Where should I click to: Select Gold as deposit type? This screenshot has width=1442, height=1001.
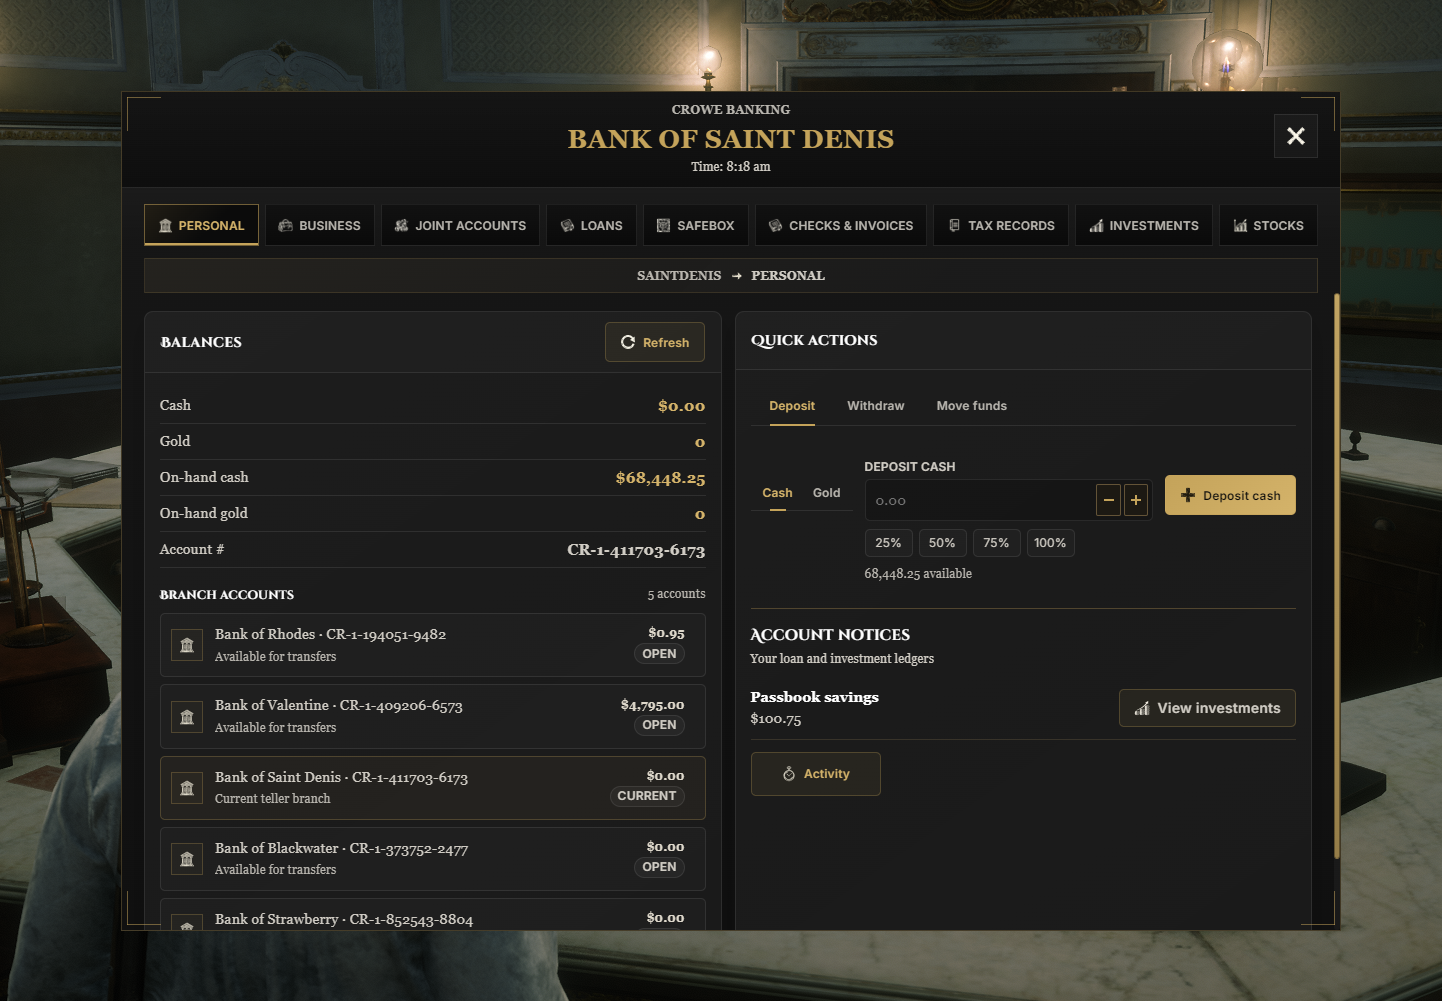827,493
